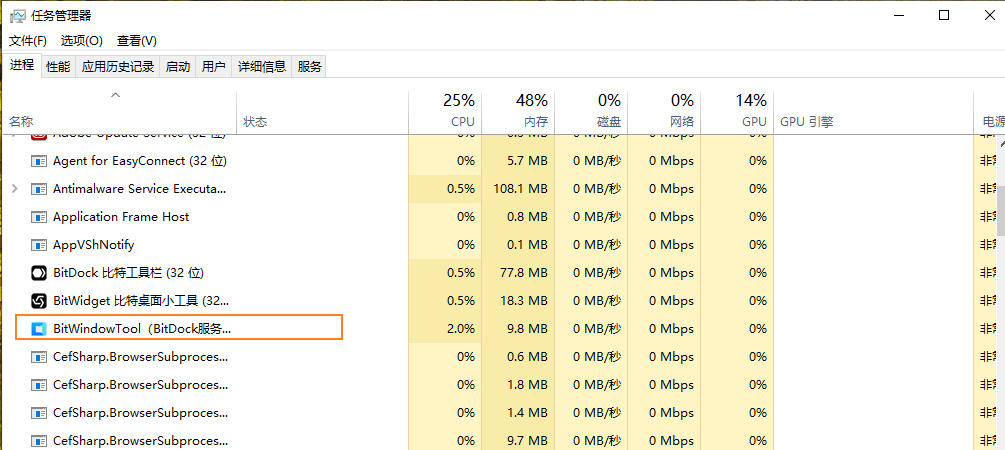This screenshot has width=1005, height=450.
Task: Open the 选项(O) menu
Action: pyautogui.click(x=82, y=40)
